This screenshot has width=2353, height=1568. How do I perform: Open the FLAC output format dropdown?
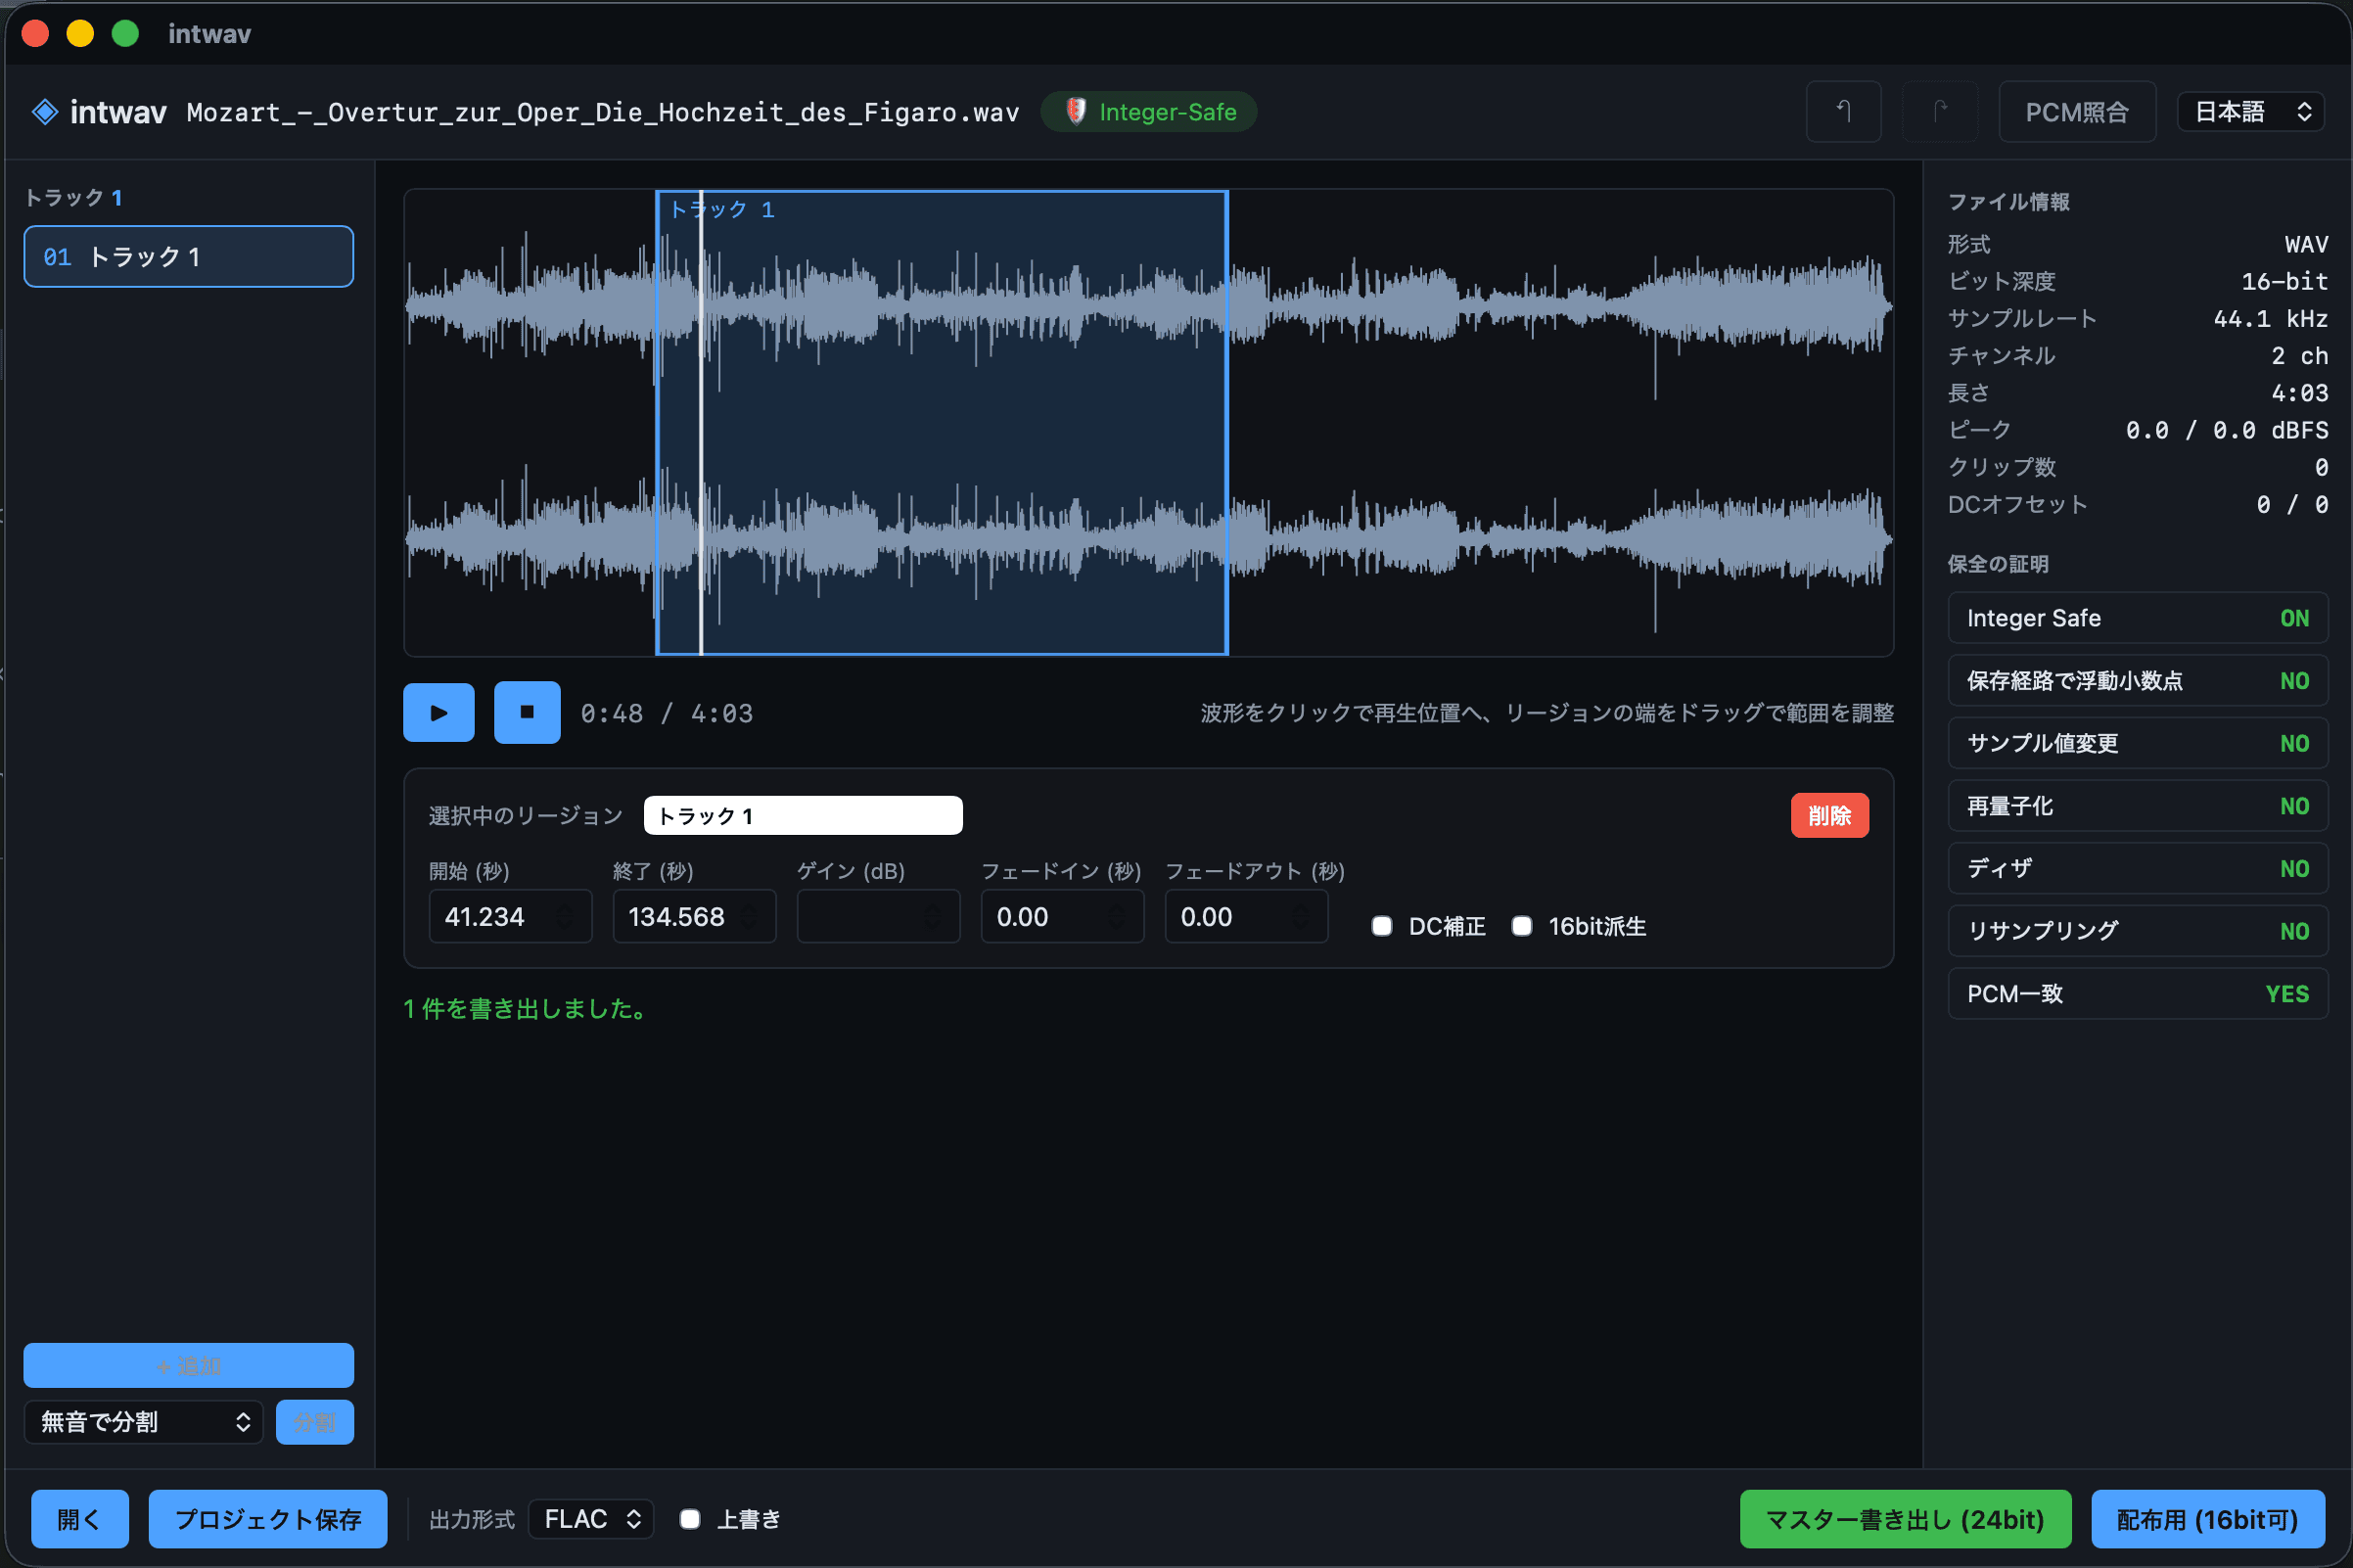[x=590, y=1519]
